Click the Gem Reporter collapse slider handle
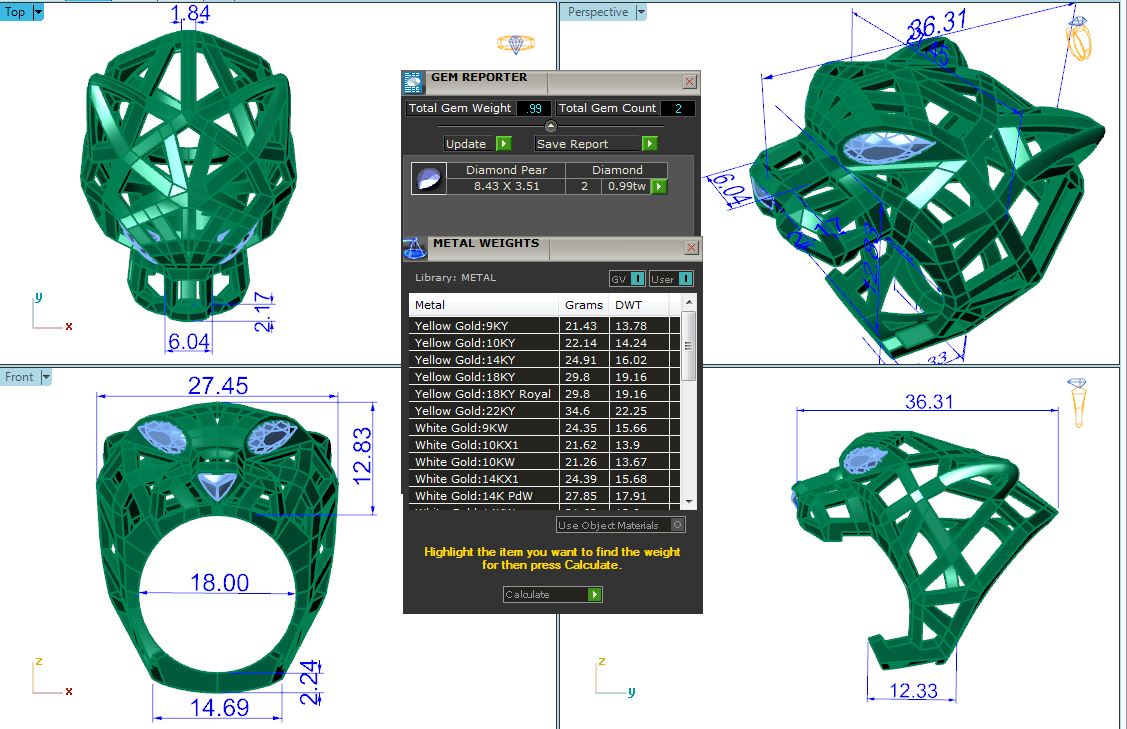 click(551, 126)
